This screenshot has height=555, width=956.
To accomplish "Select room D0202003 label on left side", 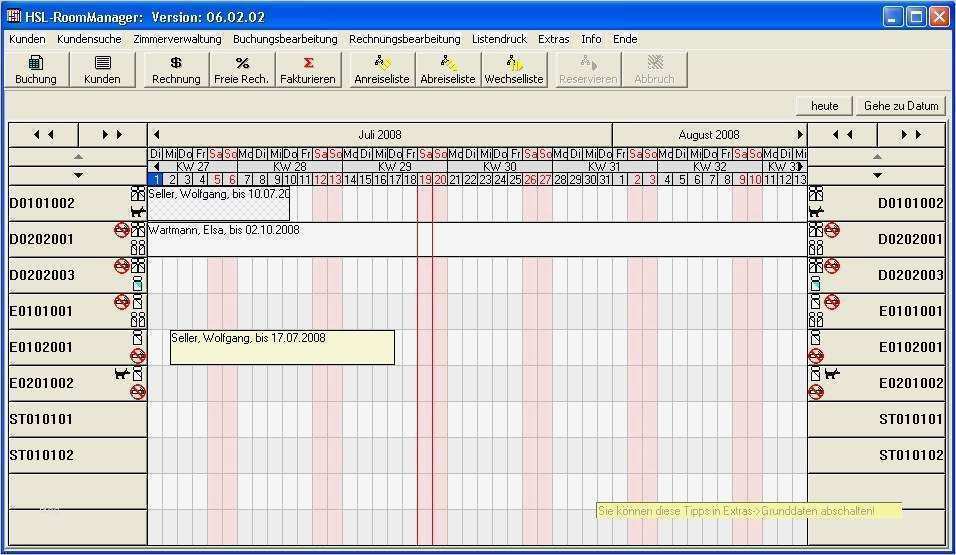I will point(42,275).
